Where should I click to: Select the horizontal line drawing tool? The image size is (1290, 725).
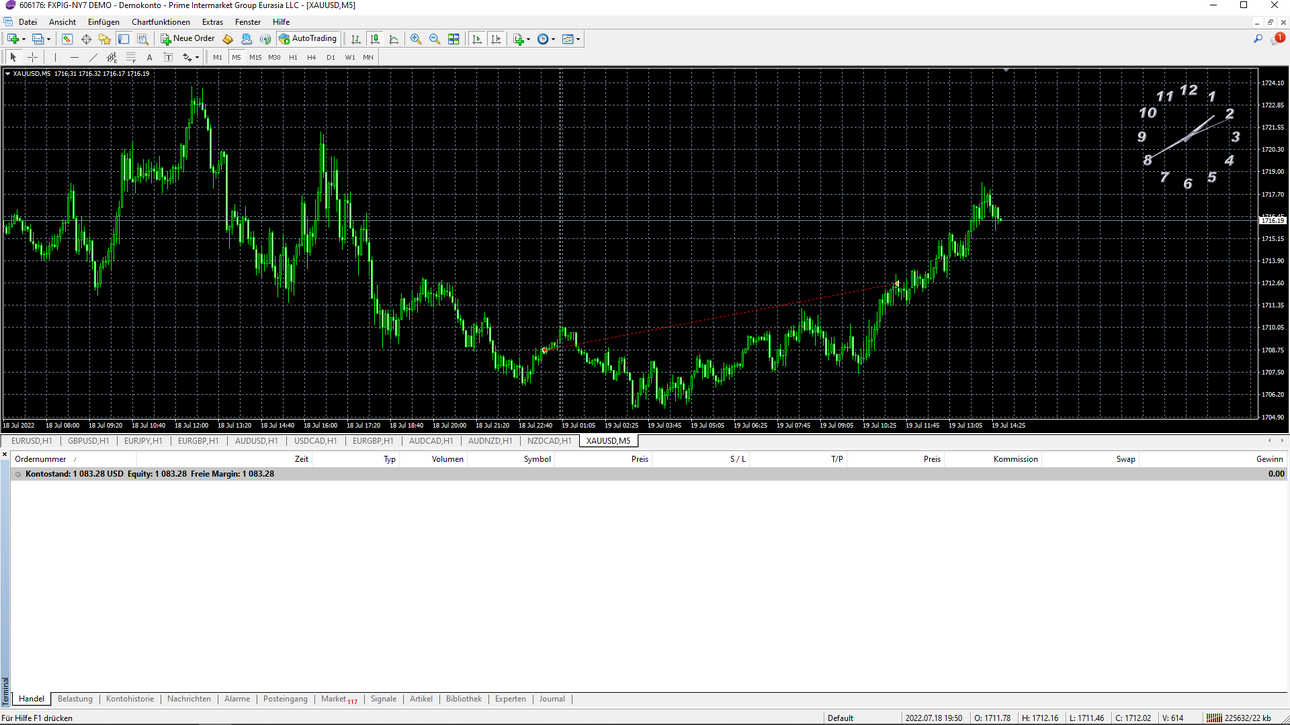click(x=74, y=57)
